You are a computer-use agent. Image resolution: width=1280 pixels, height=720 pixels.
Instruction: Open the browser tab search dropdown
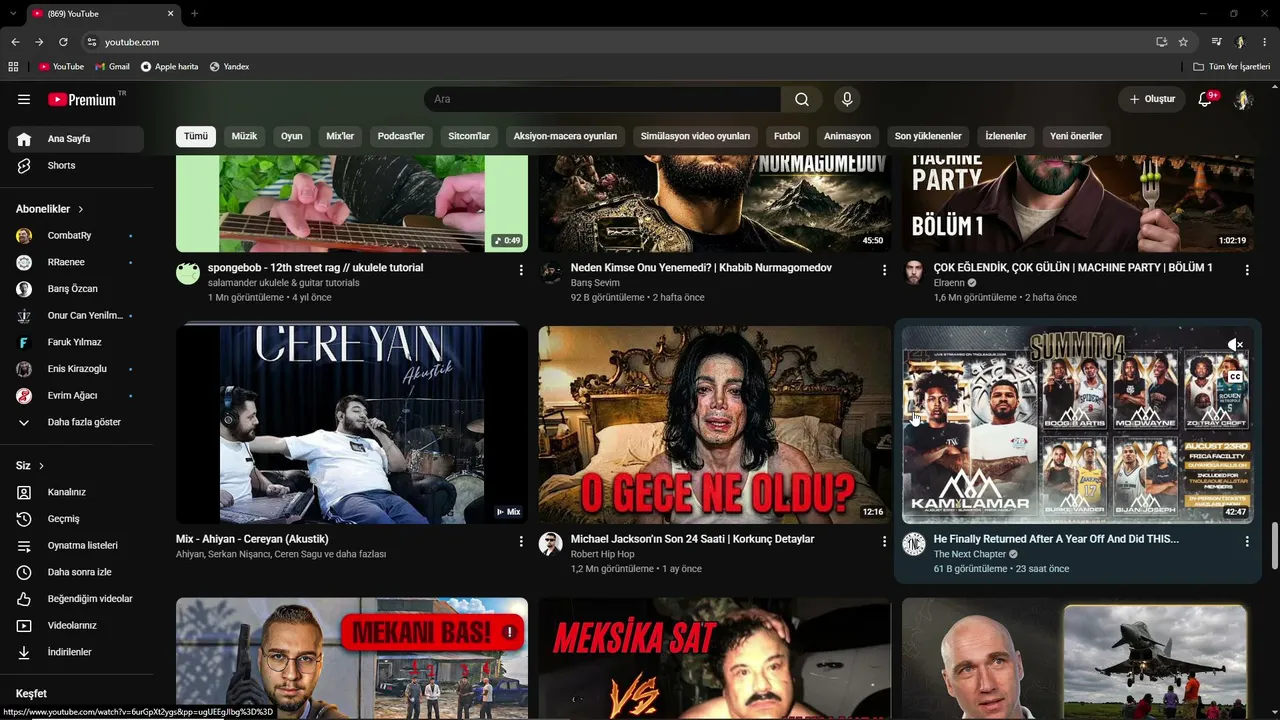13,14
